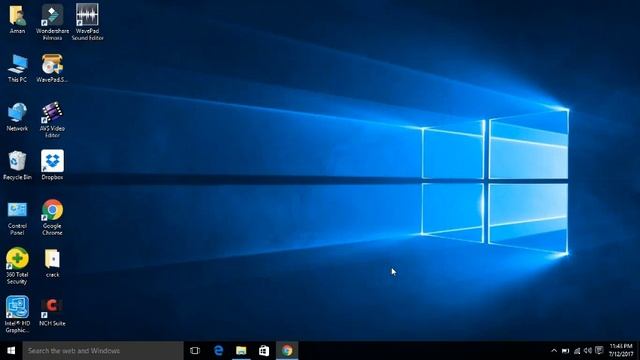The width and height of the screenshot is (640, 360).
Task: Show hidden system tray icons
Action: coord(554,351)
